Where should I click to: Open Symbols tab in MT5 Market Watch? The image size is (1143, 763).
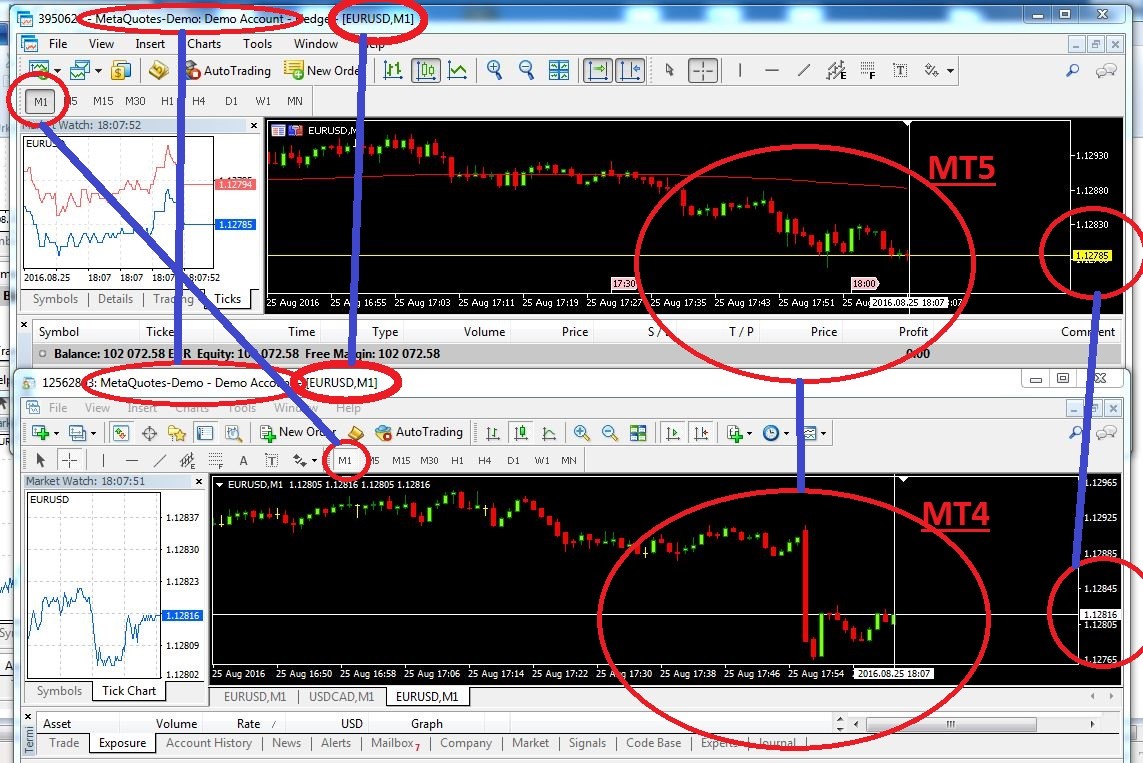[55, 299]
